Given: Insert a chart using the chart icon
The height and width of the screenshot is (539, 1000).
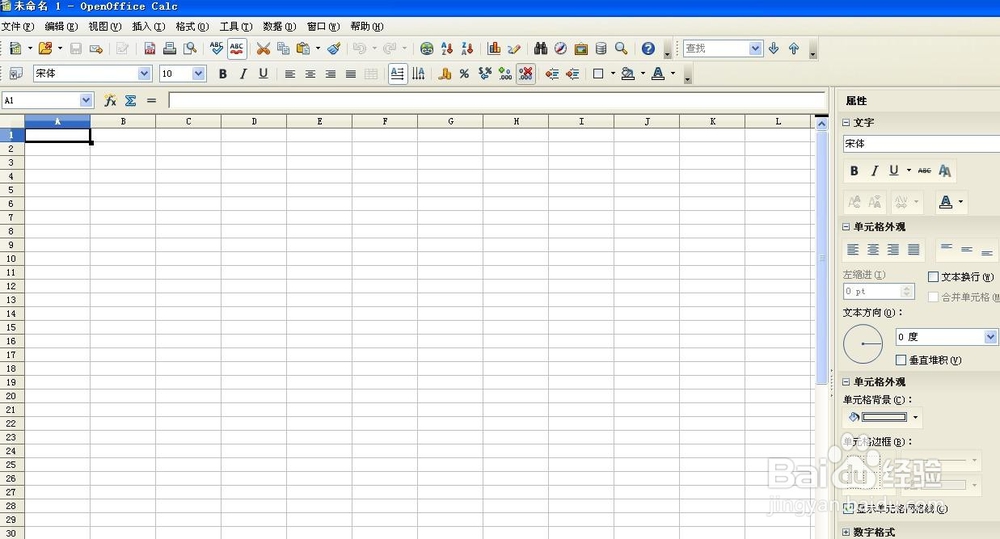Looking at the screenshot, I should tap(494, 48).
